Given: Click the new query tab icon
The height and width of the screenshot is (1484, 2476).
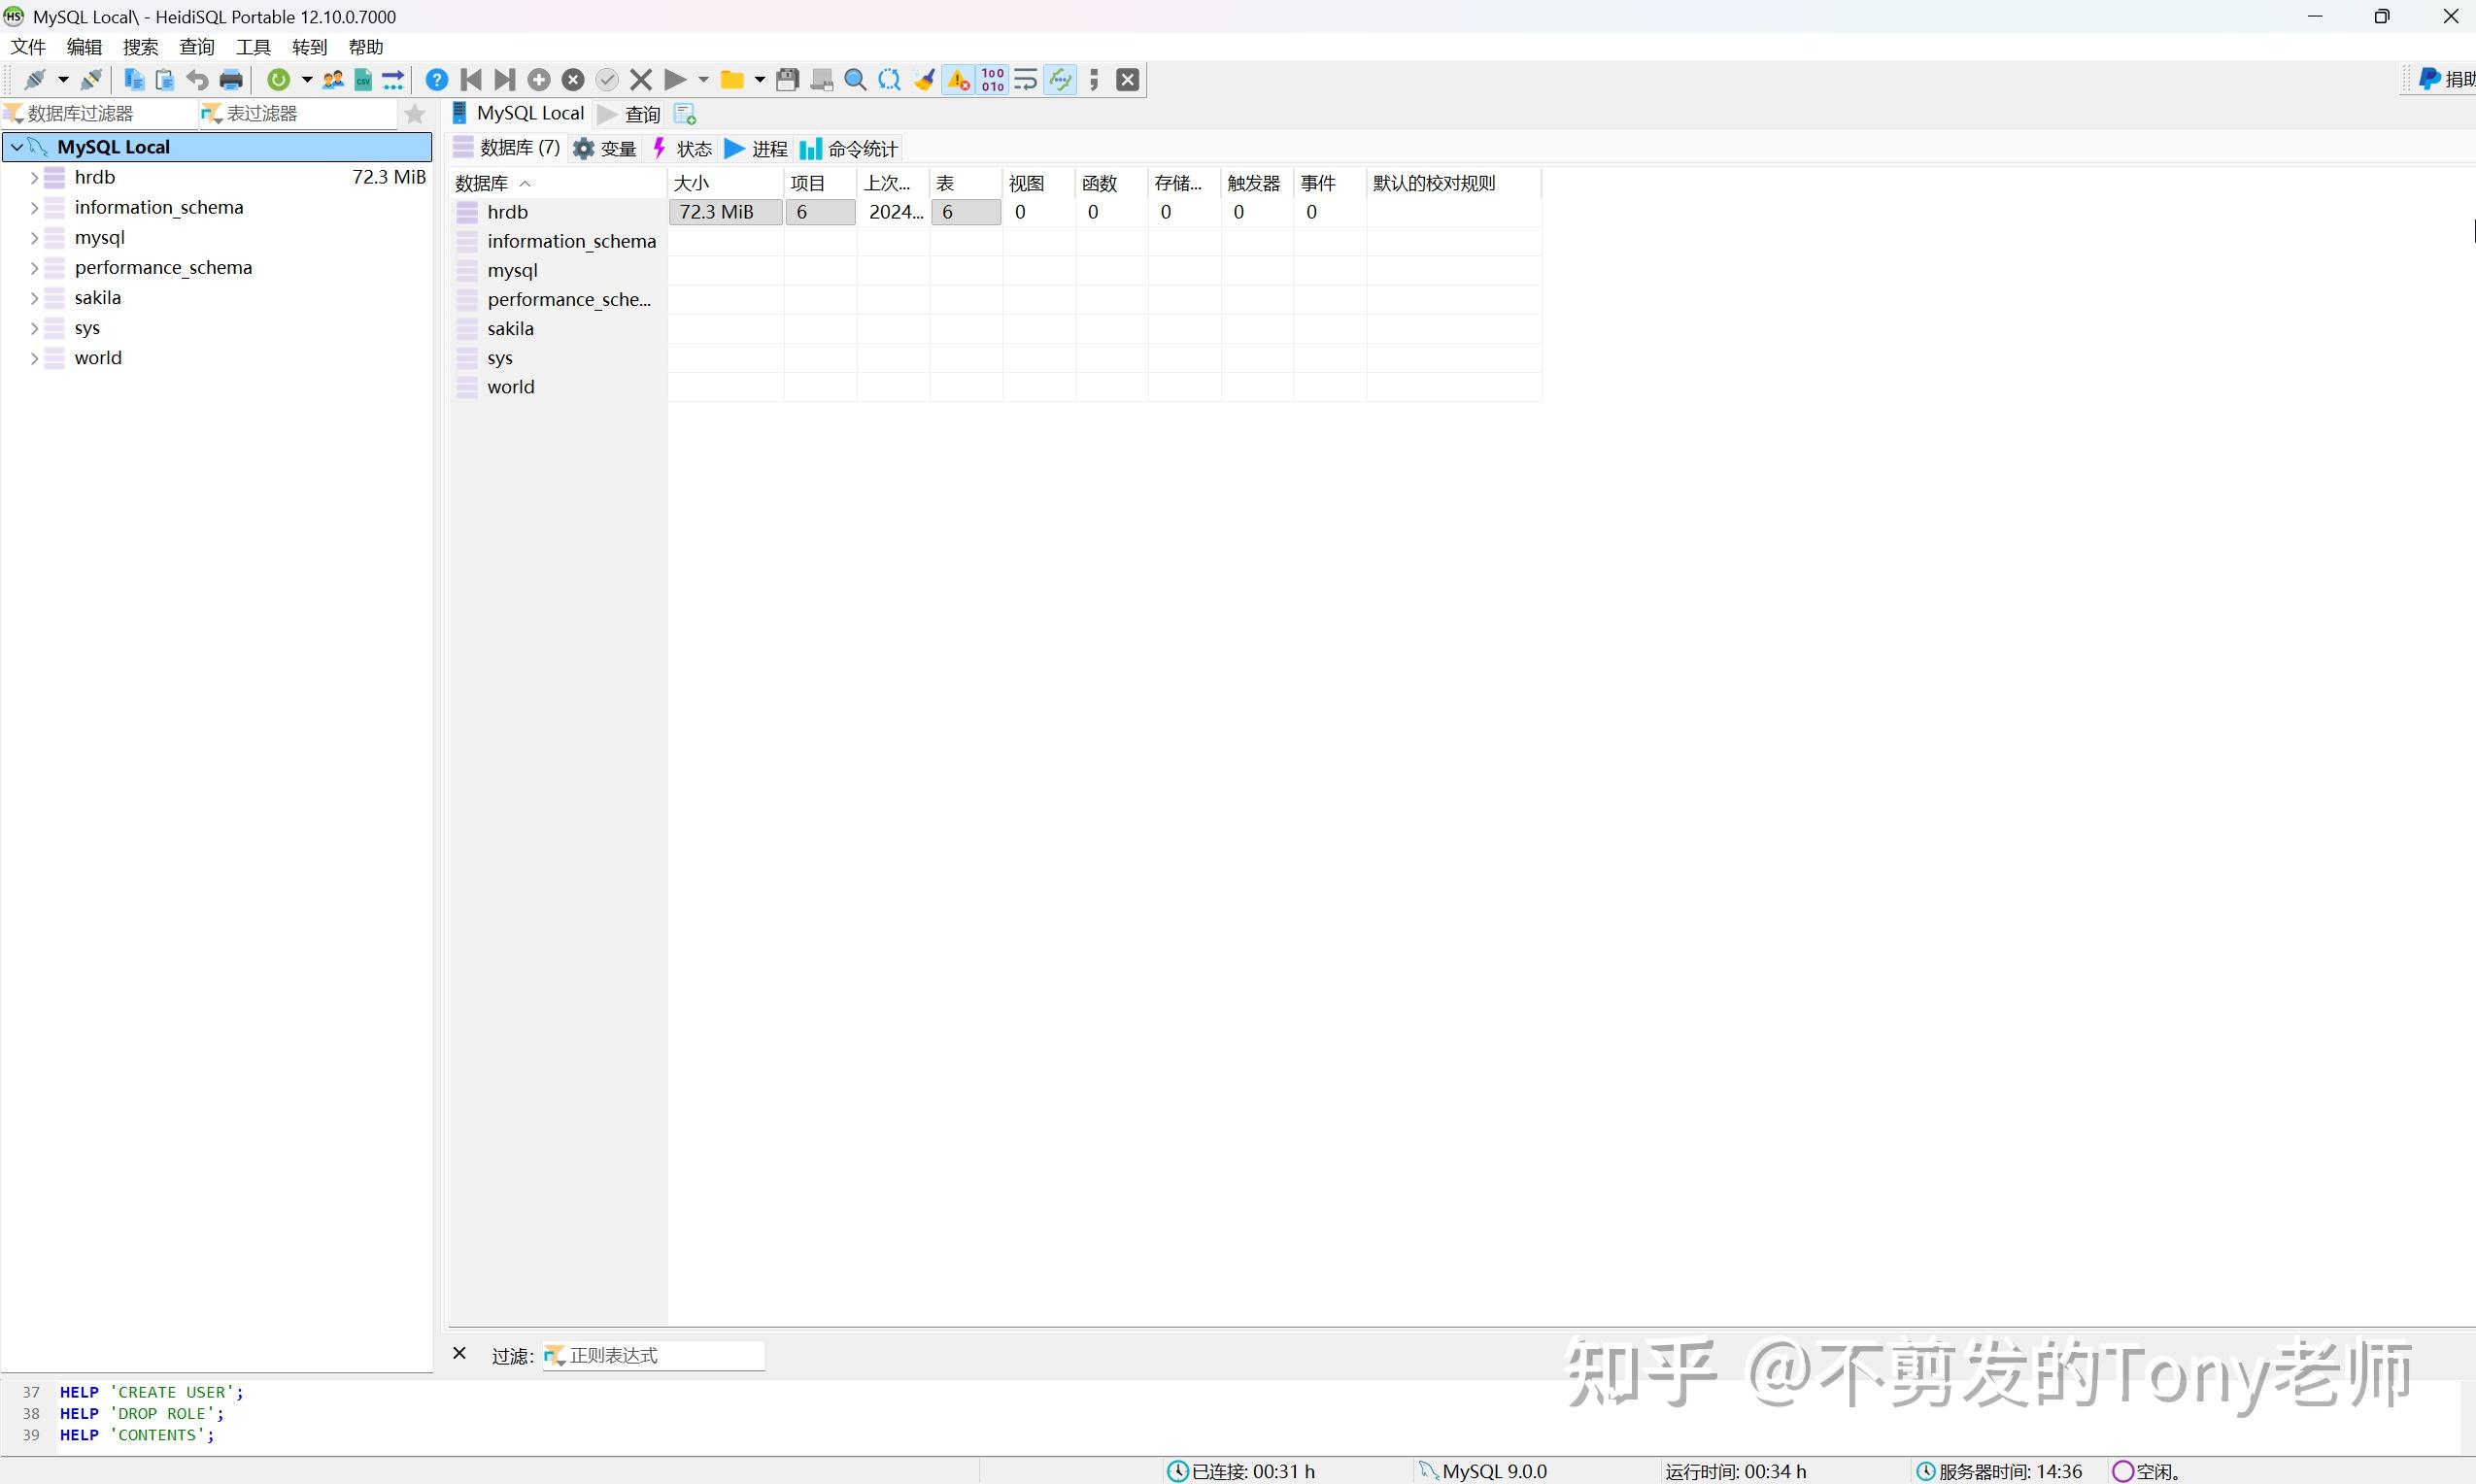Looking at the screenshot, I should (685, 114).
